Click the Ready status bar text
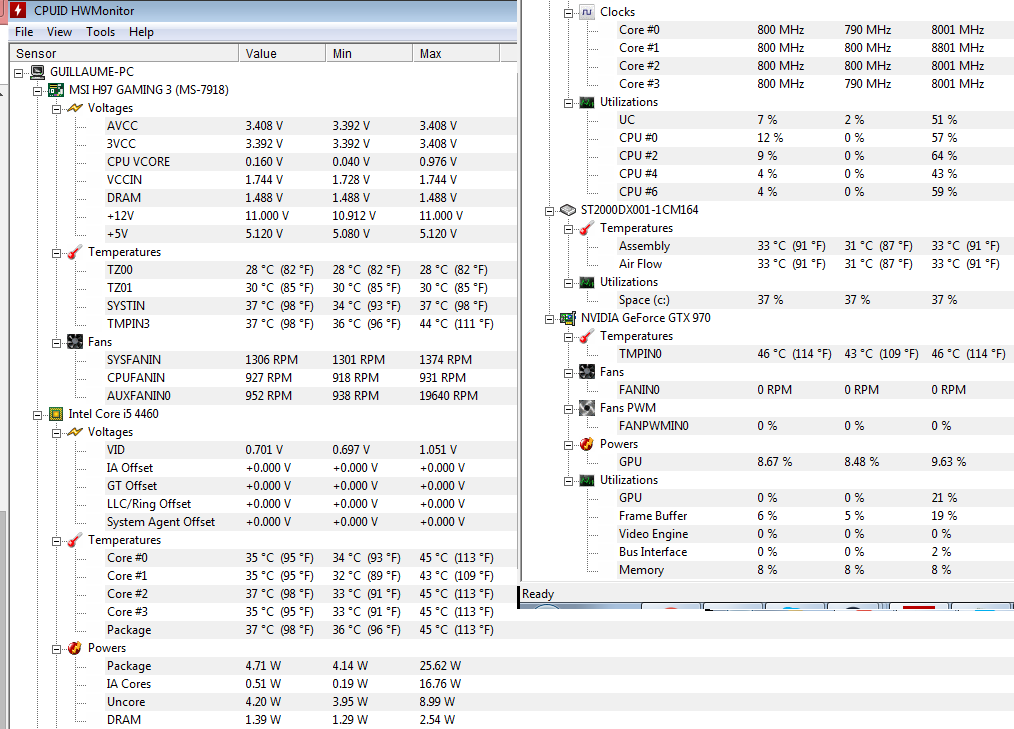Screen dimensions: 1014x729 pyautogui.click(x=538, y=594)
